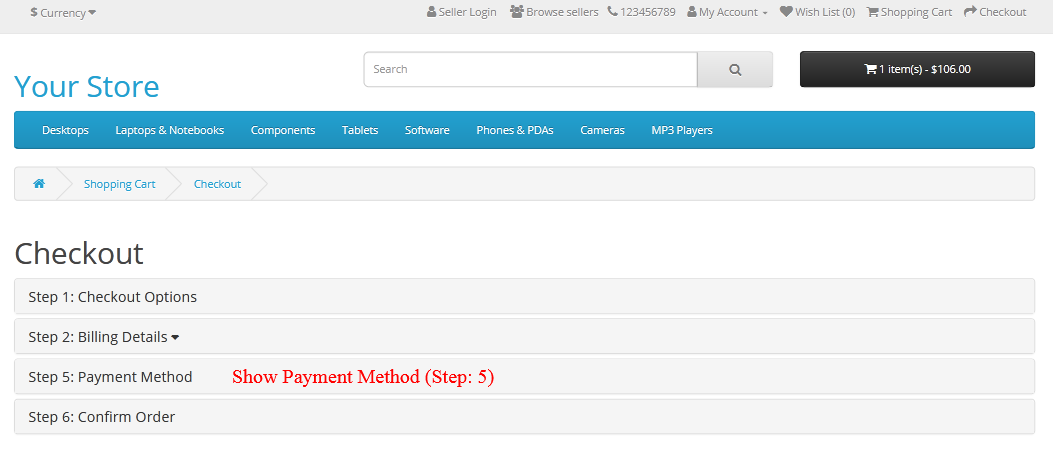Open cart button showing 1 item(s) - $106.00
Screen dimensions: 1053x455
(917, 69)
